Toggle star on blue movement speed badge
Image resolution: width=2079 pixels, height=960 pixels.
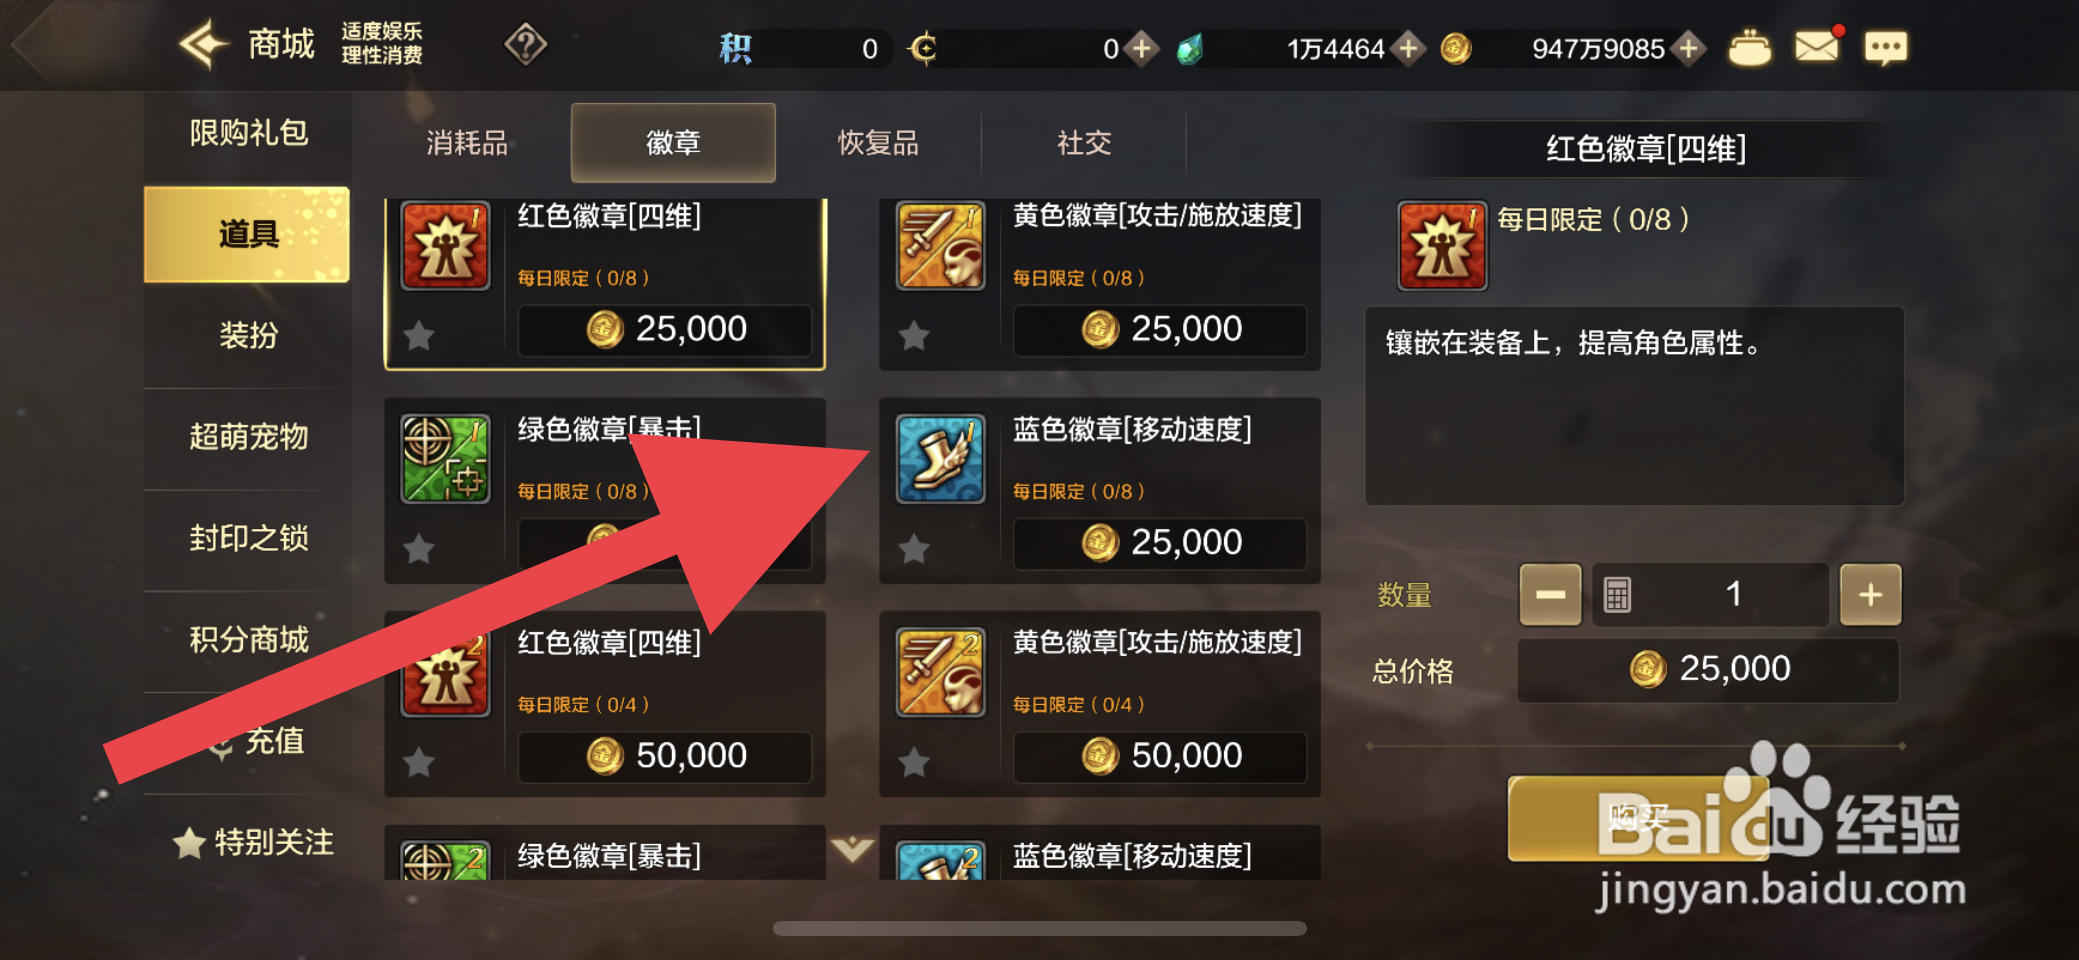click(914, 548)
